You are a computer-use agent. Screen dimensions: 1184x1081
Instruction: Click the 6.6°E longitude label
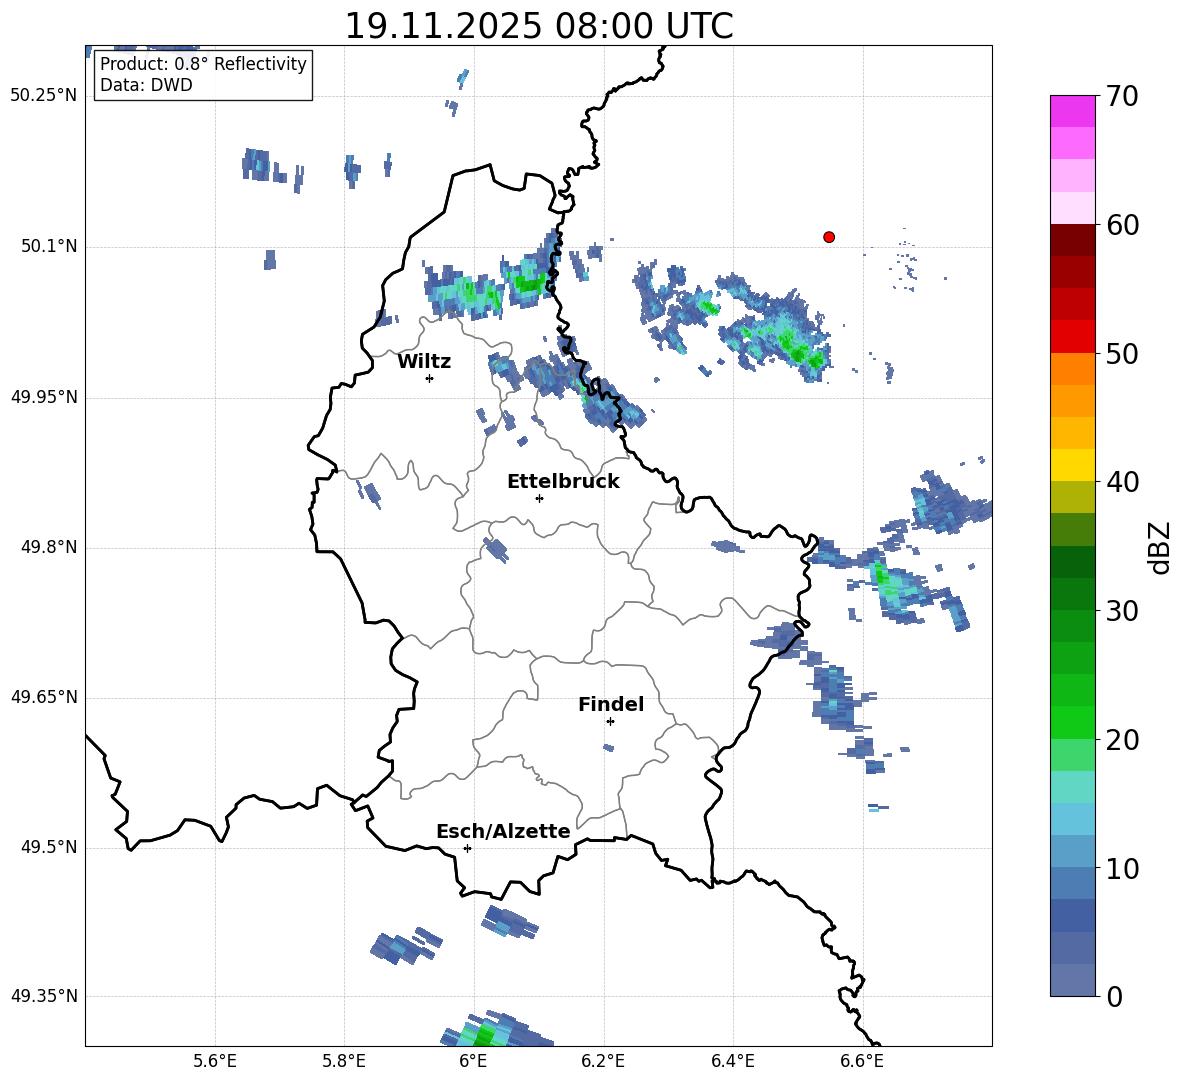[x=862, y=1061]
